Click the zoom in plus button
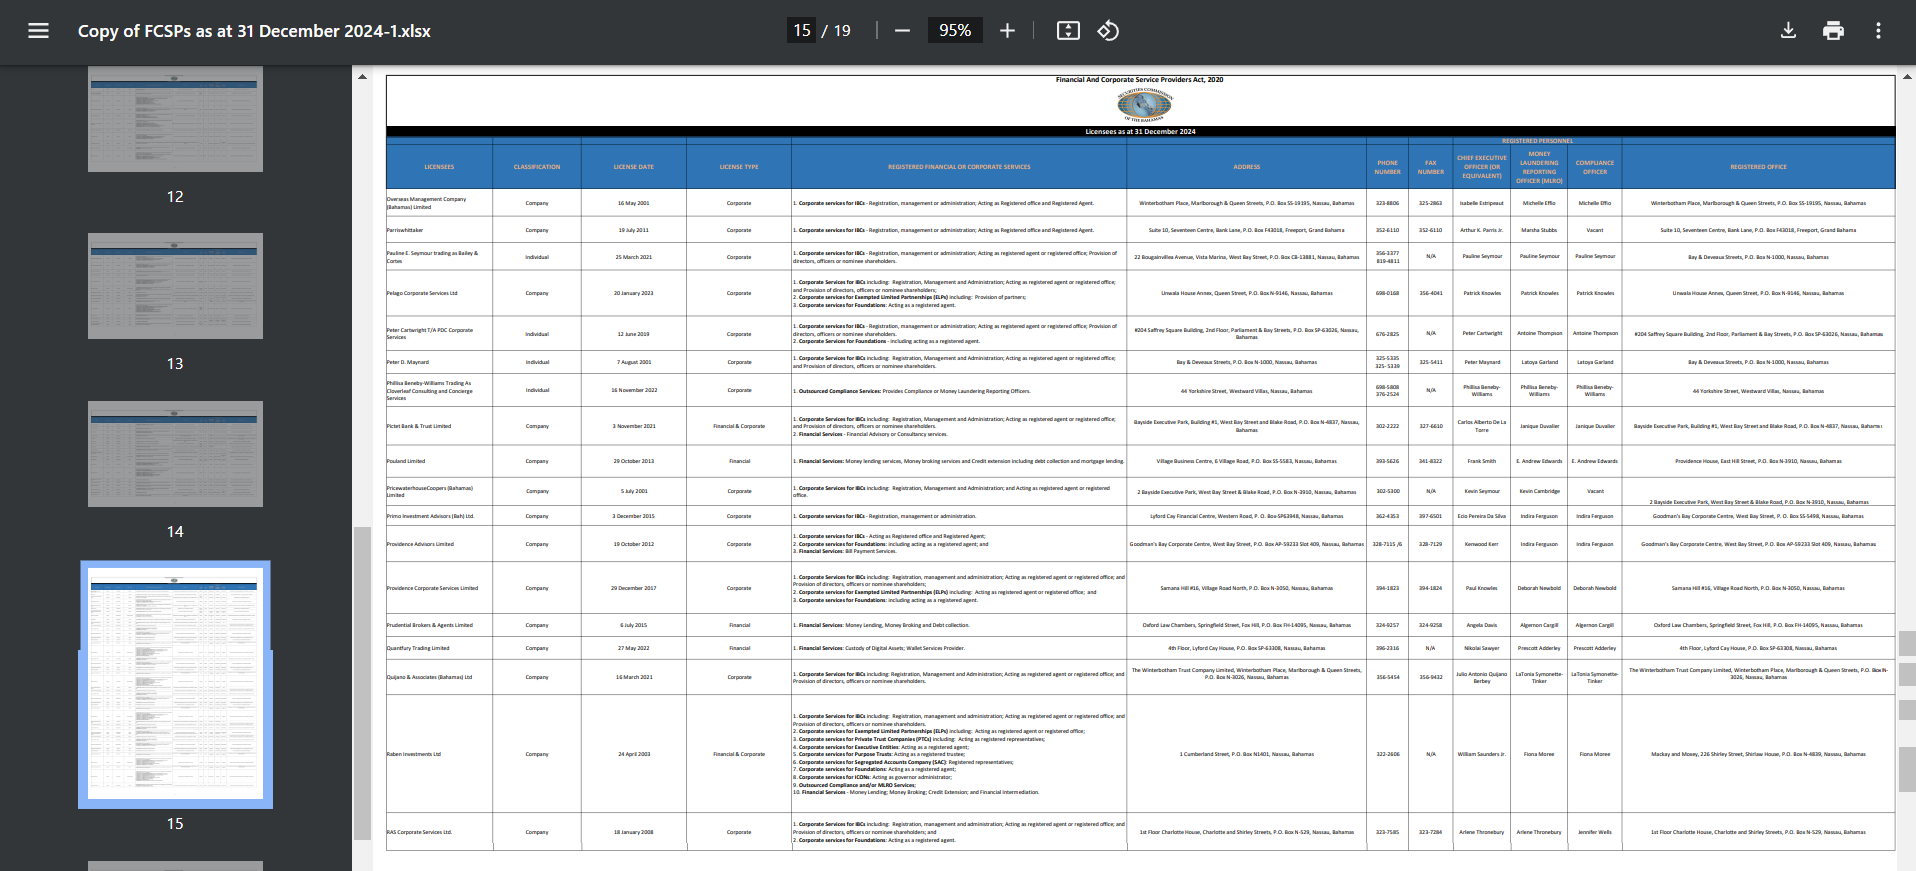The width and height of the screenshot is (1916, 871). [1007, 31]
